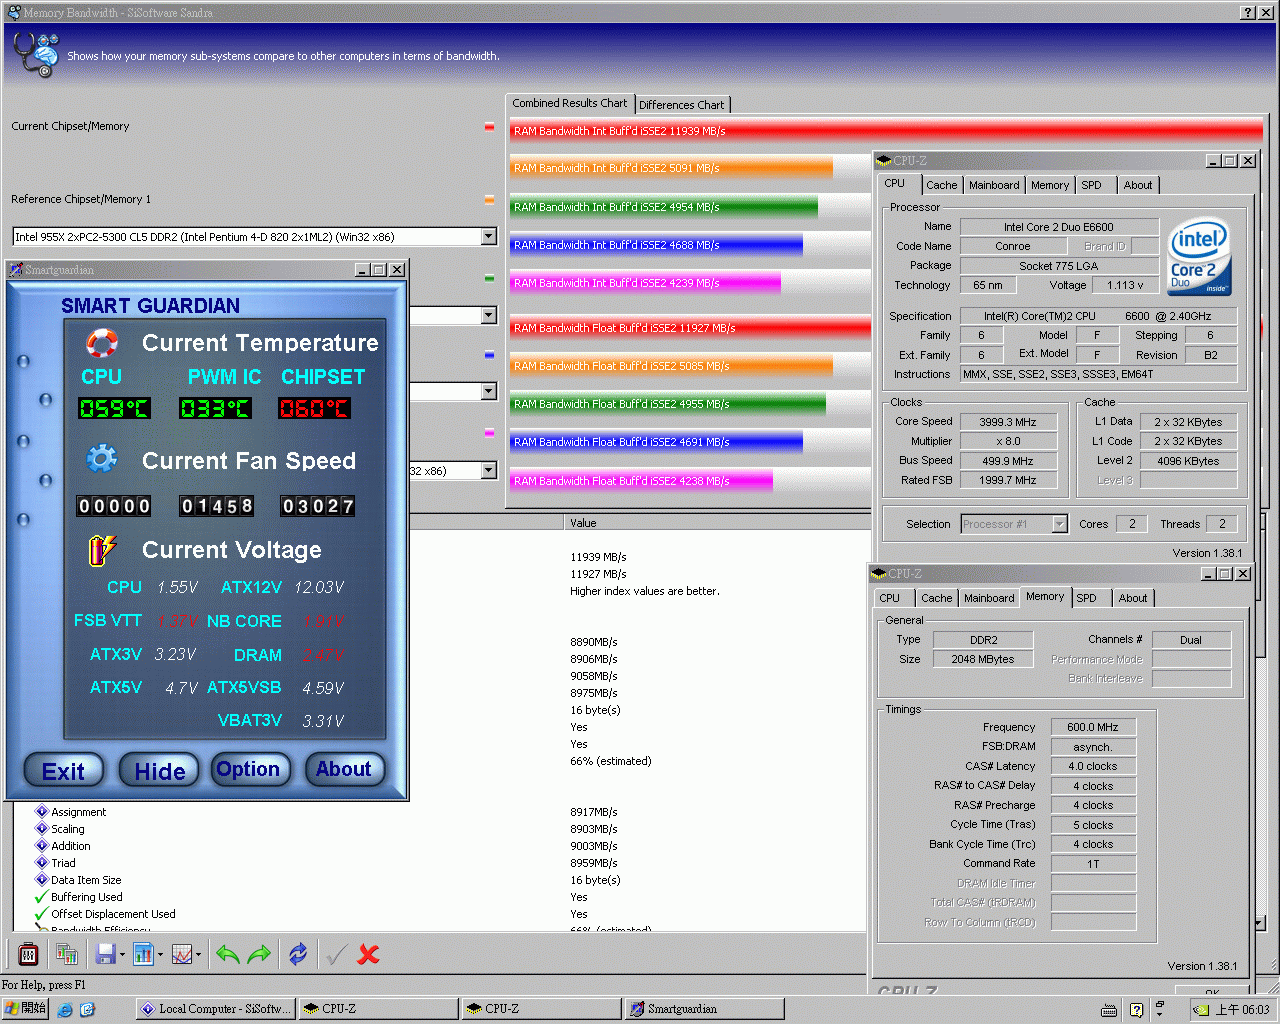The image size is (1280, 1024).
Task: Open dropdown arrow next to save icon
Action: (122, 954)
